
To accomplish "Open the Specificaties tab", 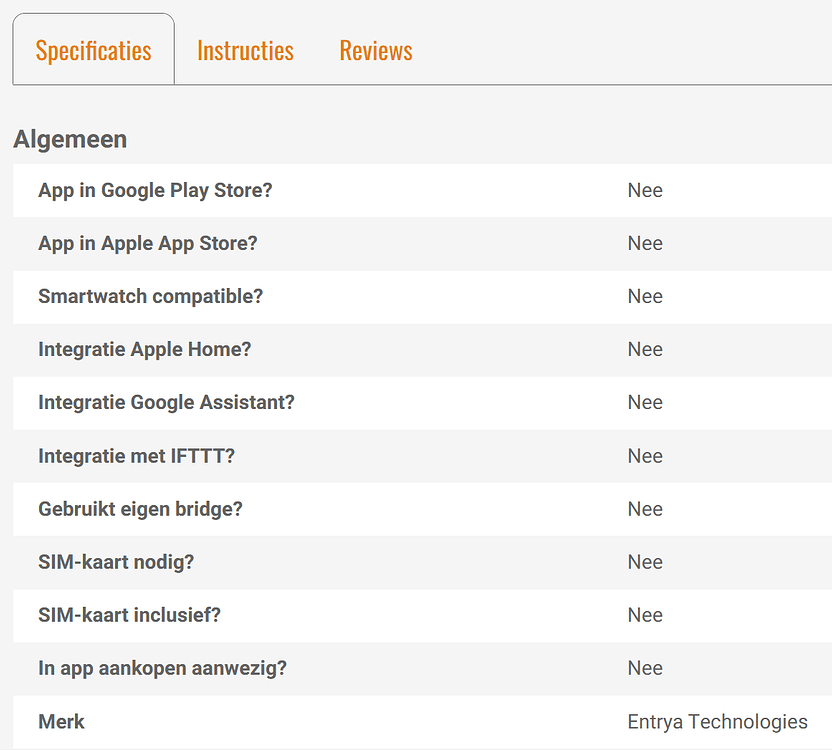I will point(93,51).
